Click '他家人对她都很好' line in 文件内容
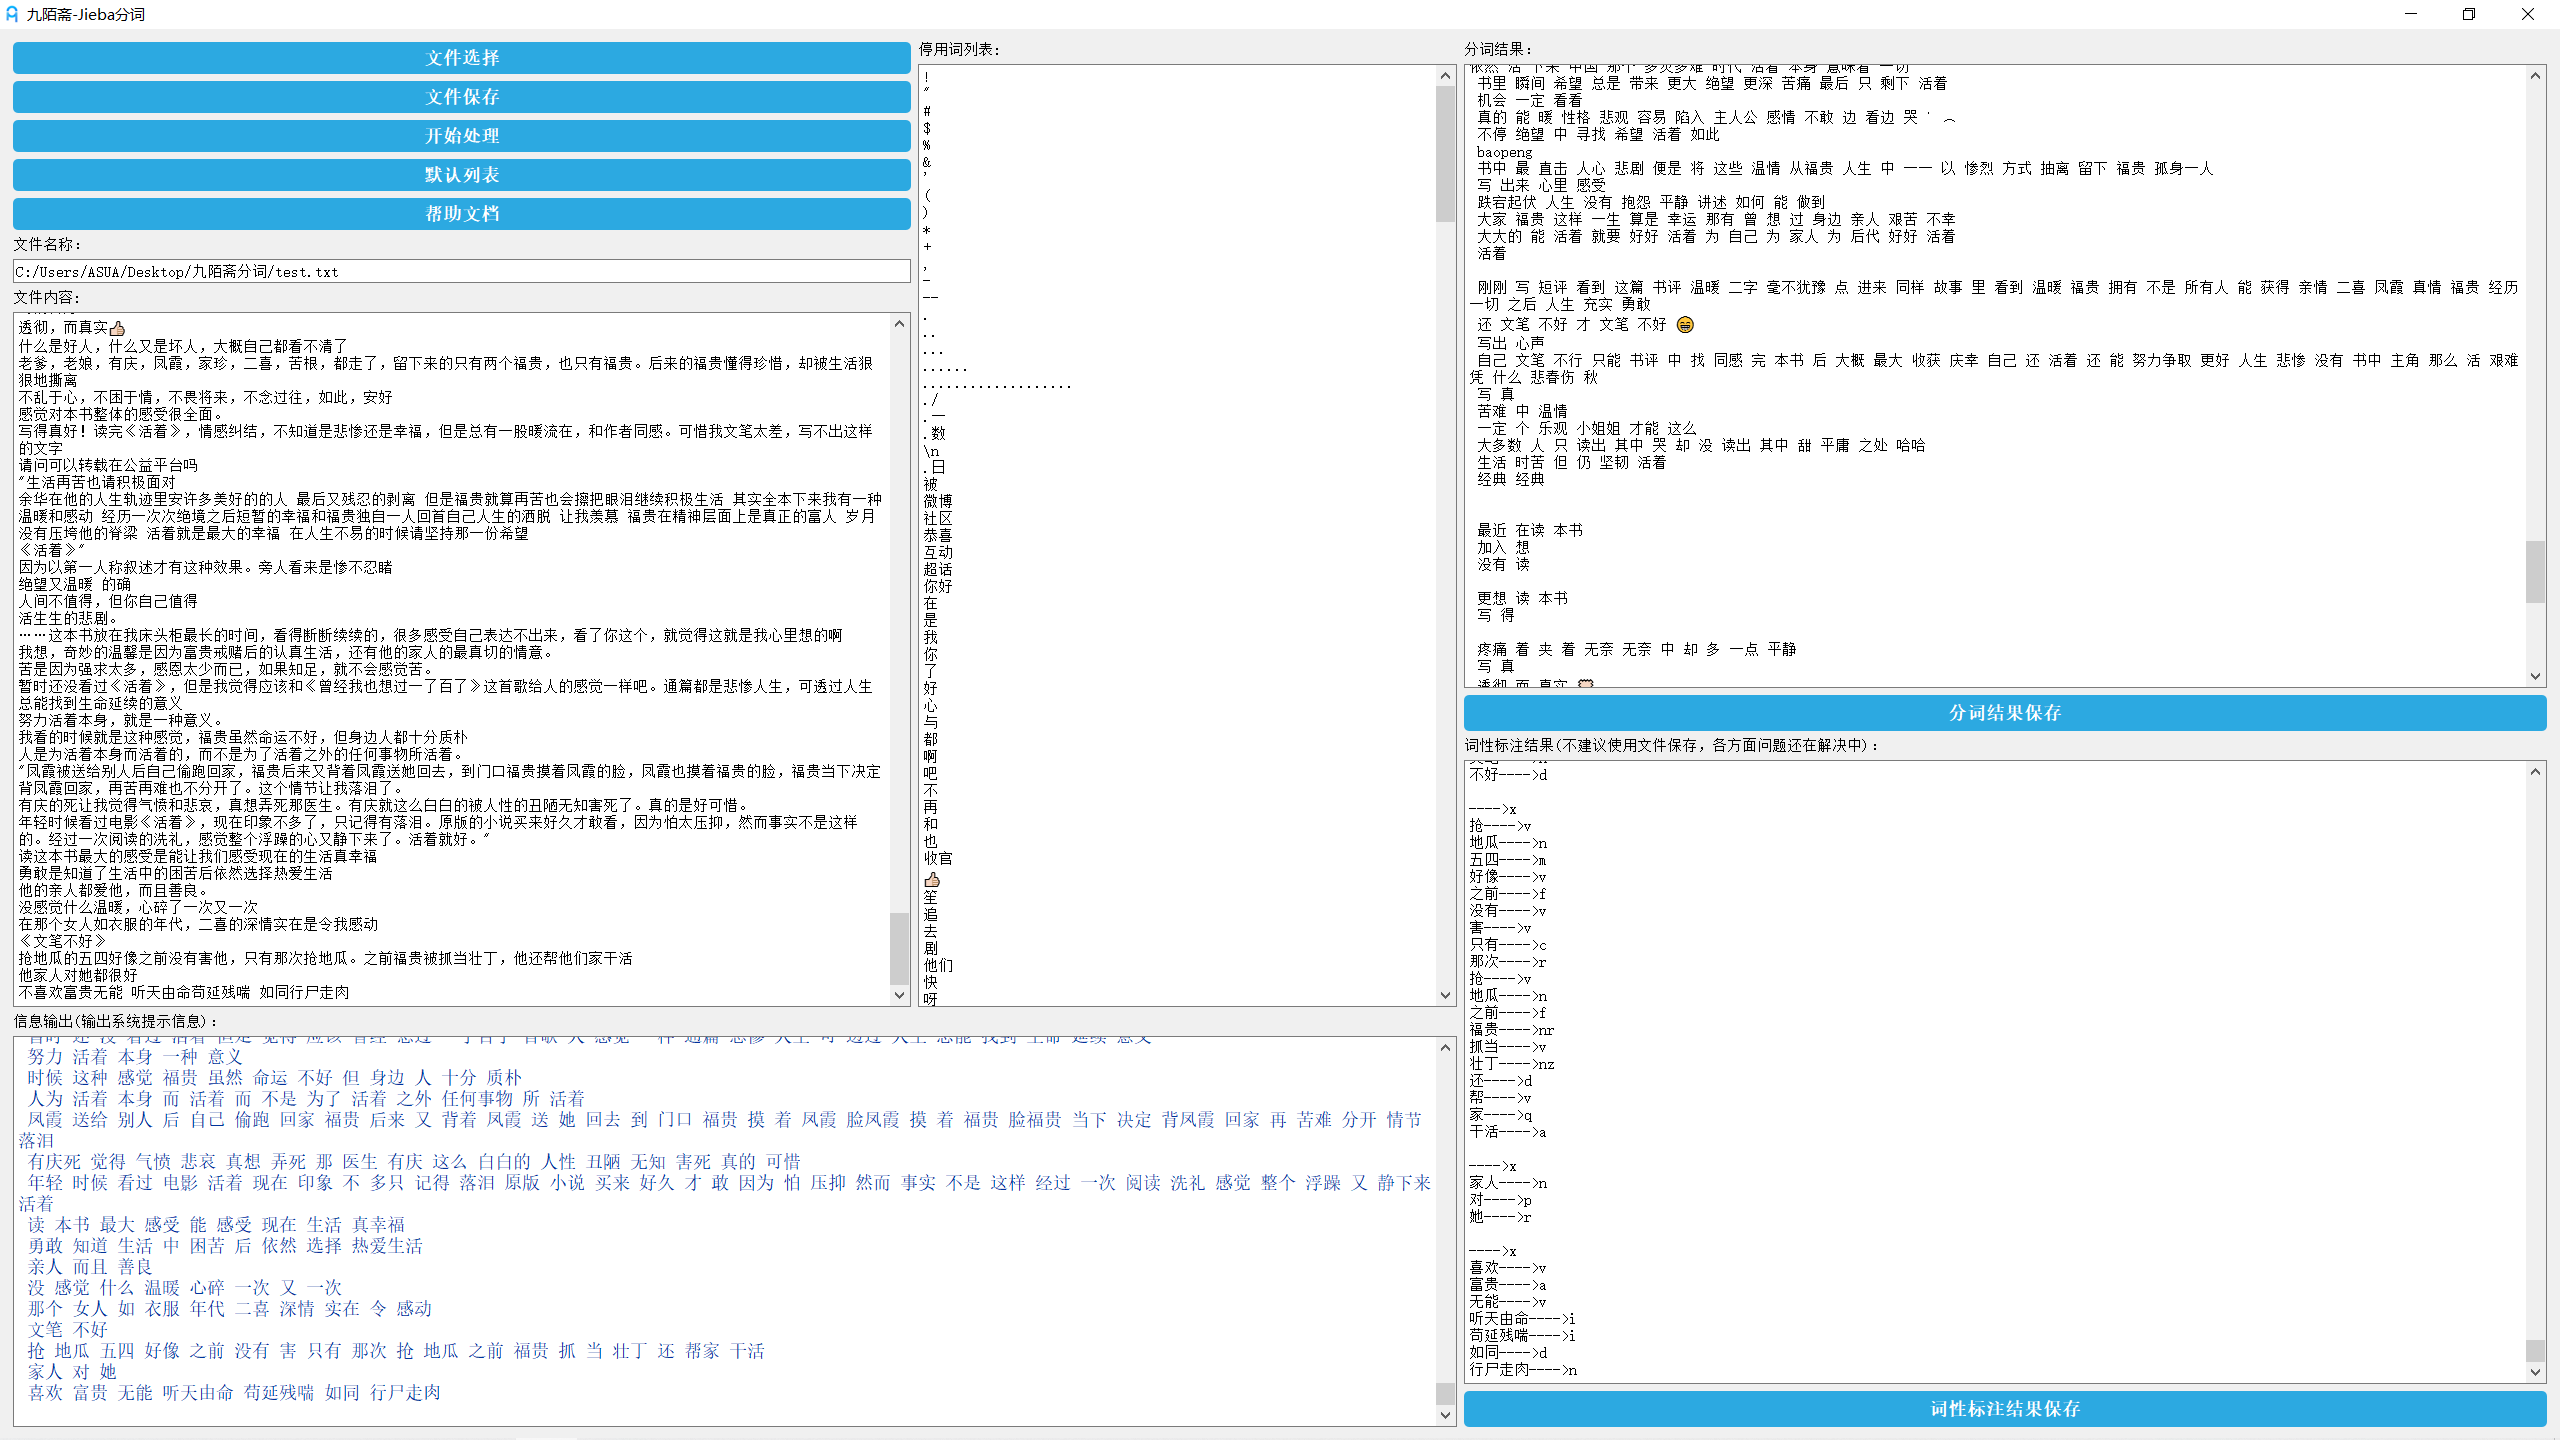This screenshot has height=1440, width=2560. (78, 975)
